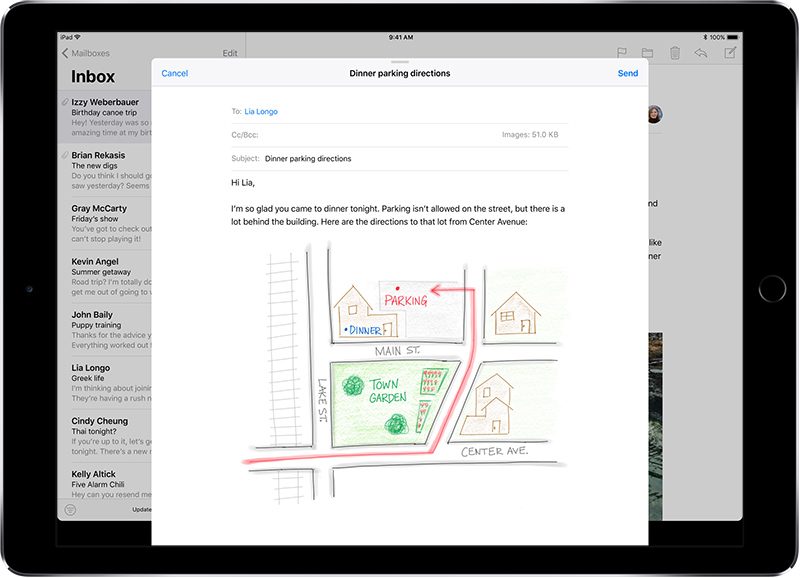The height and width of the screenshot is (578, 800).
Task: Tap the Reply arrow icon
Action: coord(702,53)
